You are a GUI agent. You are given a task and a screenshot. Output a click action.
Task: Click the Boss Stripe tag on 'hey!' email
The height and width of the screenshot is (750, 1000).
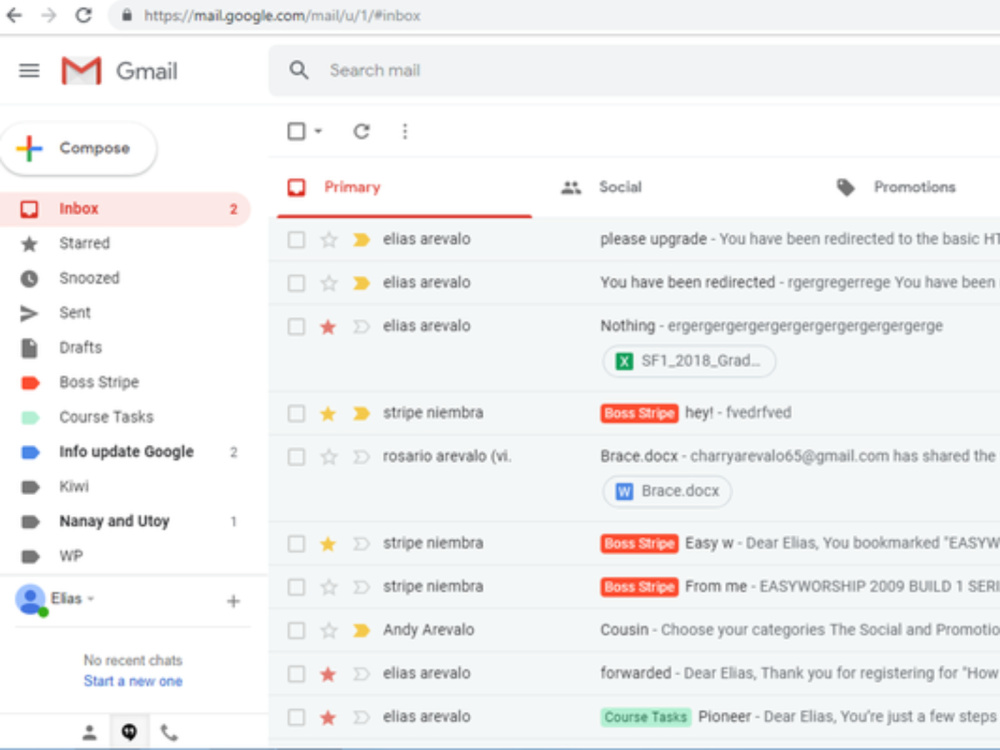[639, 413]
